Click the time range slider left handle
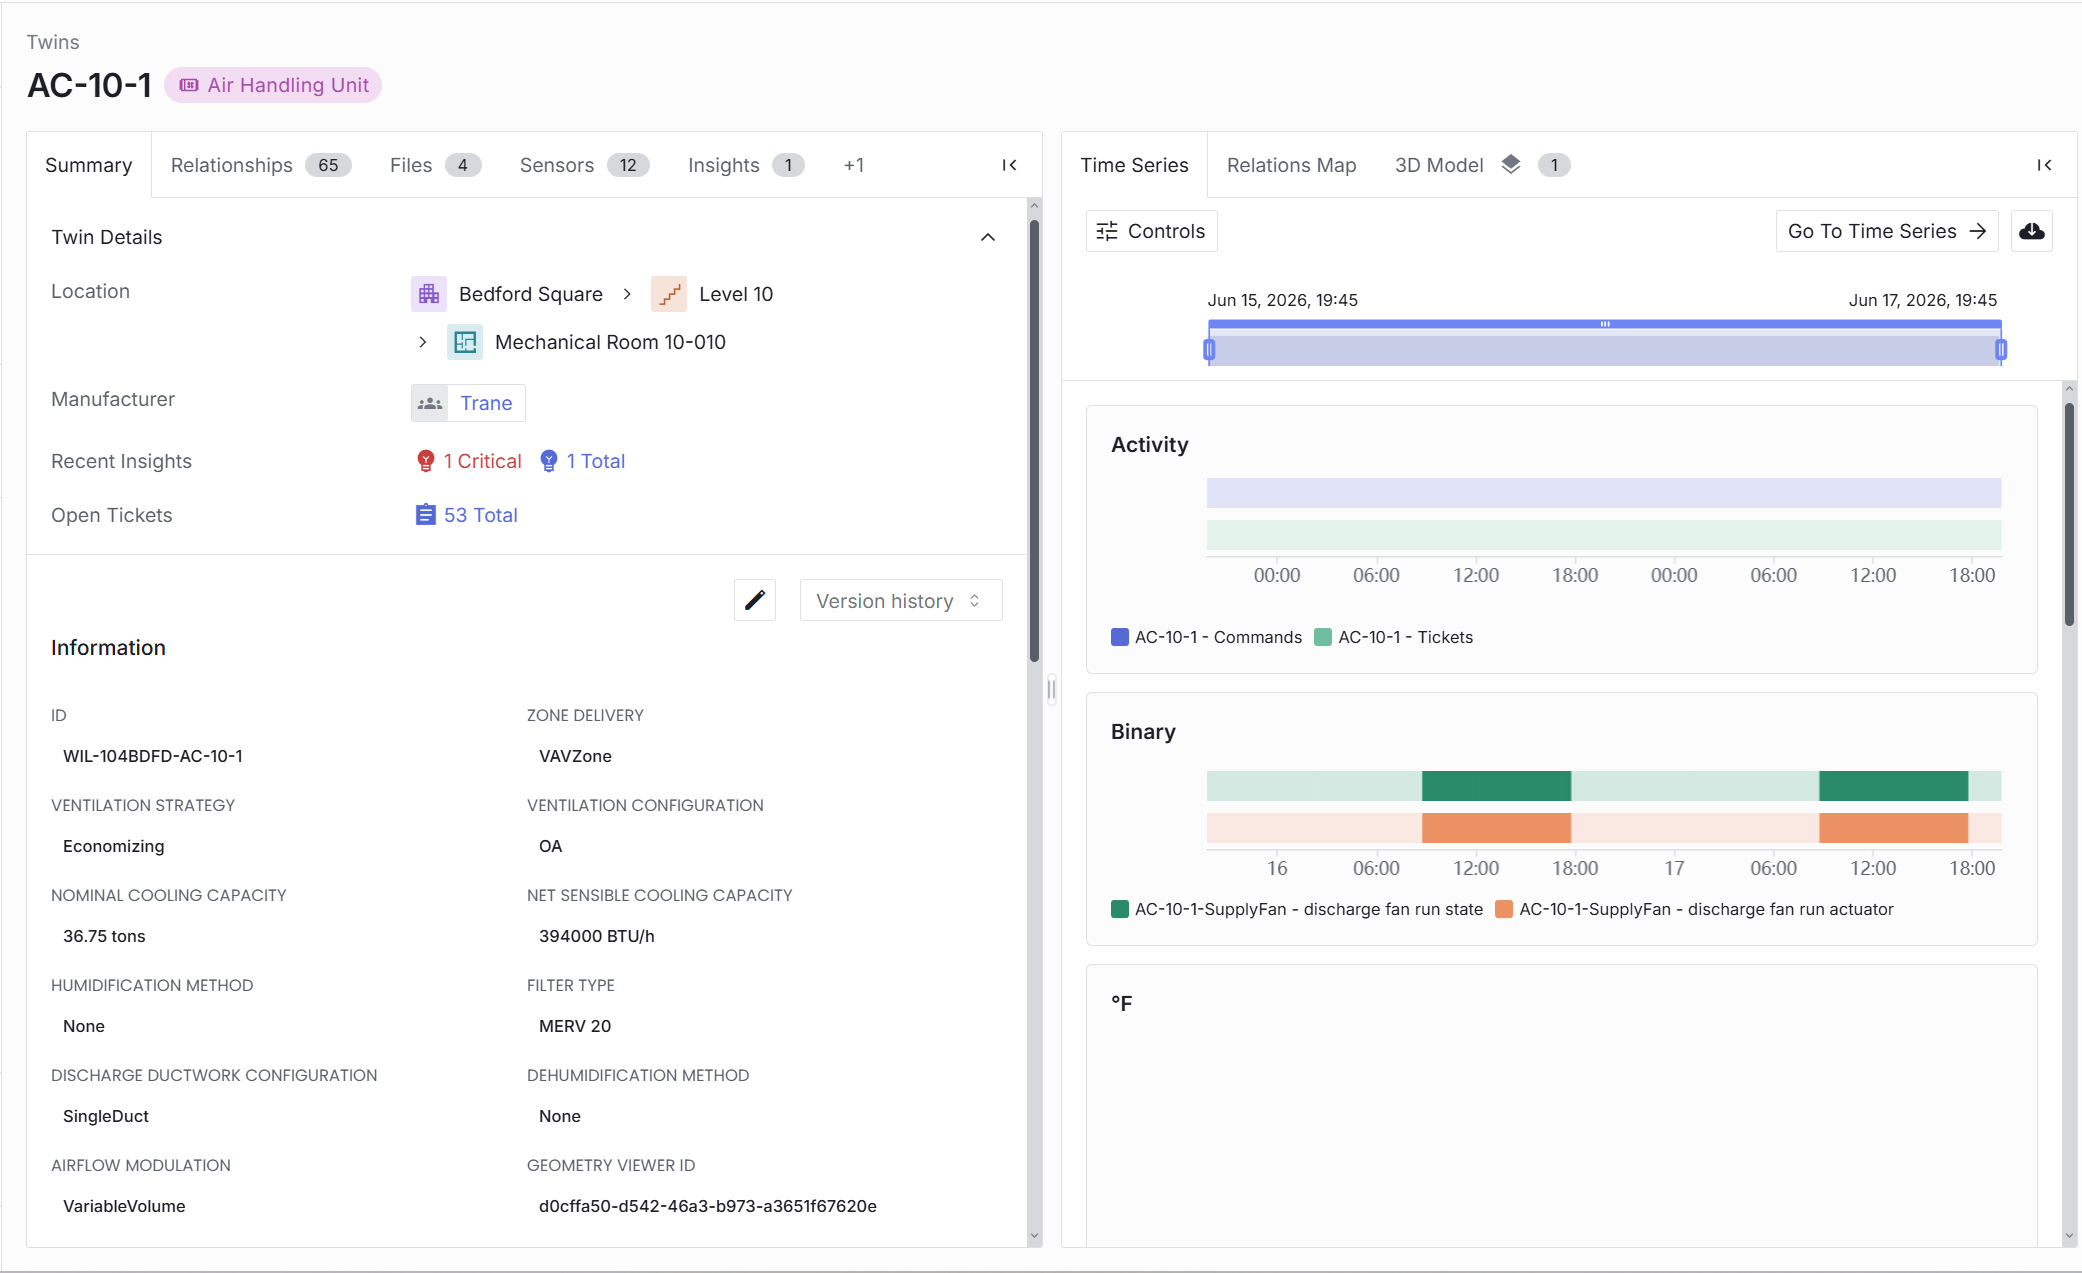This screenshot has width=2082, height=1273. point(1209,349)
